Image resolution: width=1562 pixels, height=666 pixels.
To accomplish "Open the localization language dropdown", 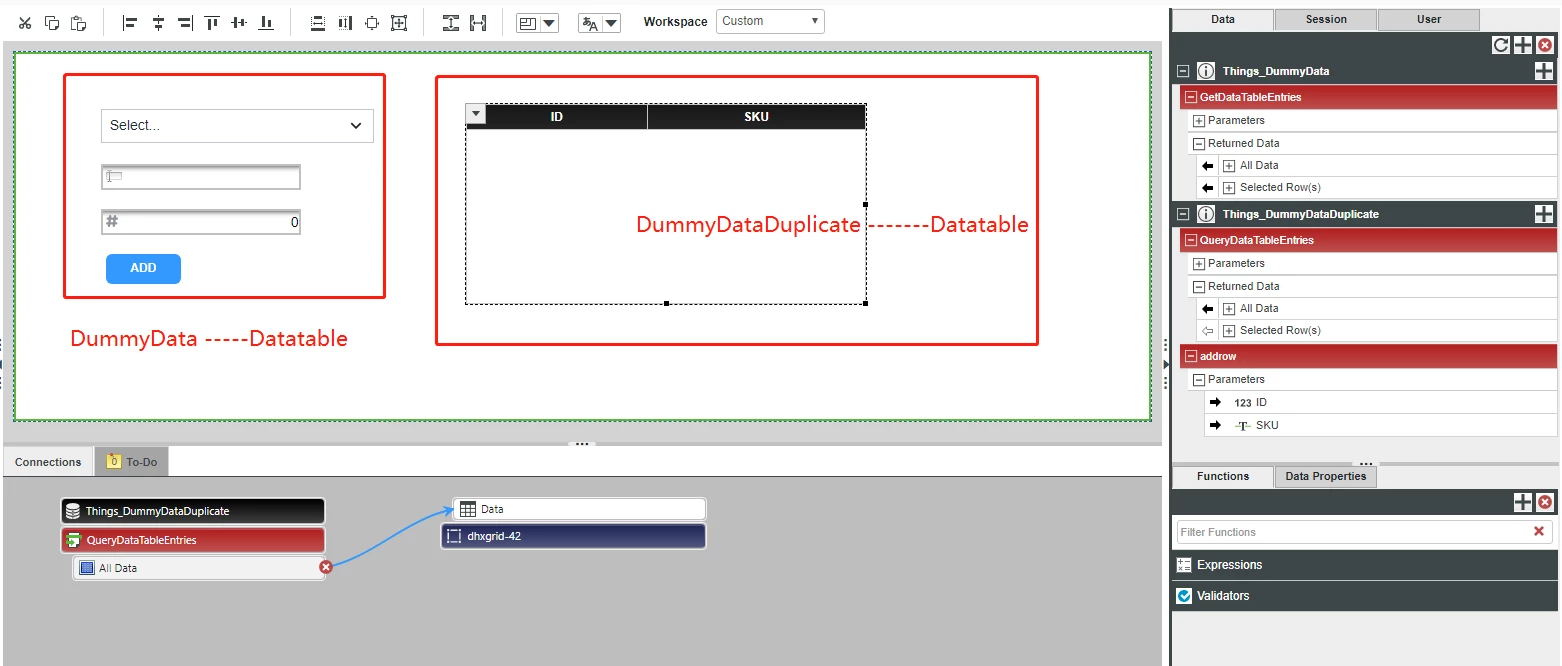I will click(x=611, y=23).
